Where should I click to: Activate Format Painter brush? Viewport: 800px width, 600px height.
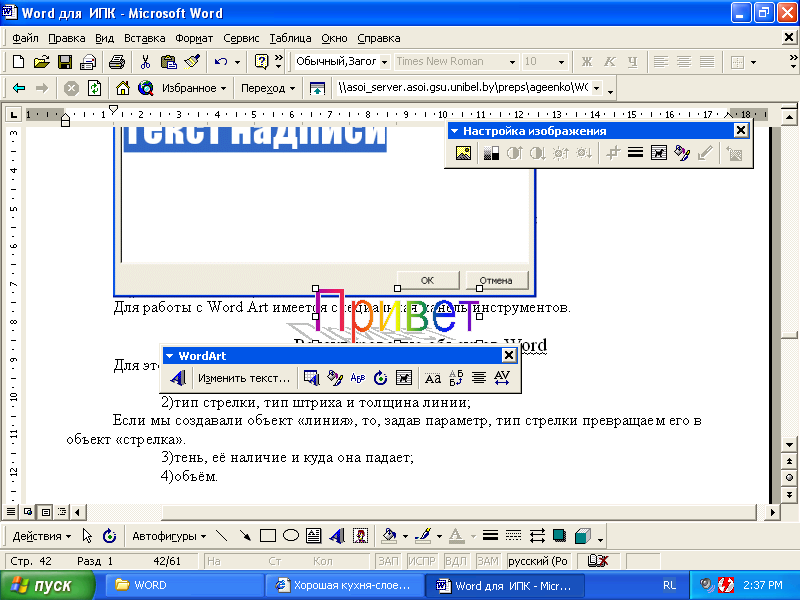[192, 62]
